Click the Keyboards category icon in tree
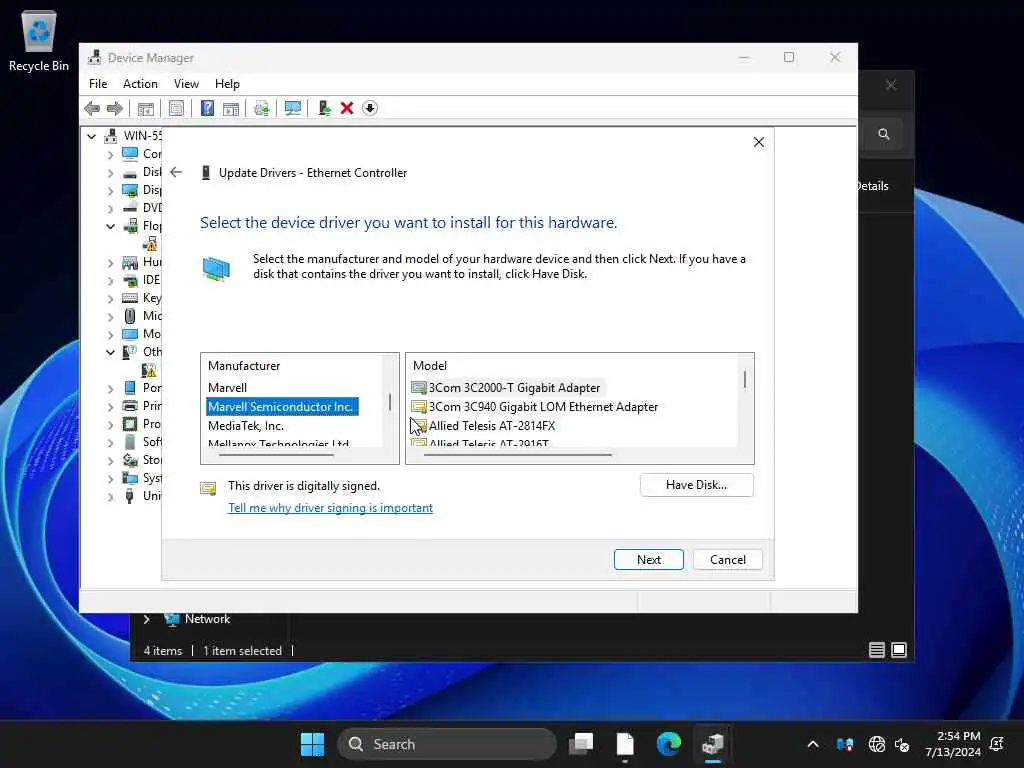Screen dimensions: 1024x768 coord(130,298)
